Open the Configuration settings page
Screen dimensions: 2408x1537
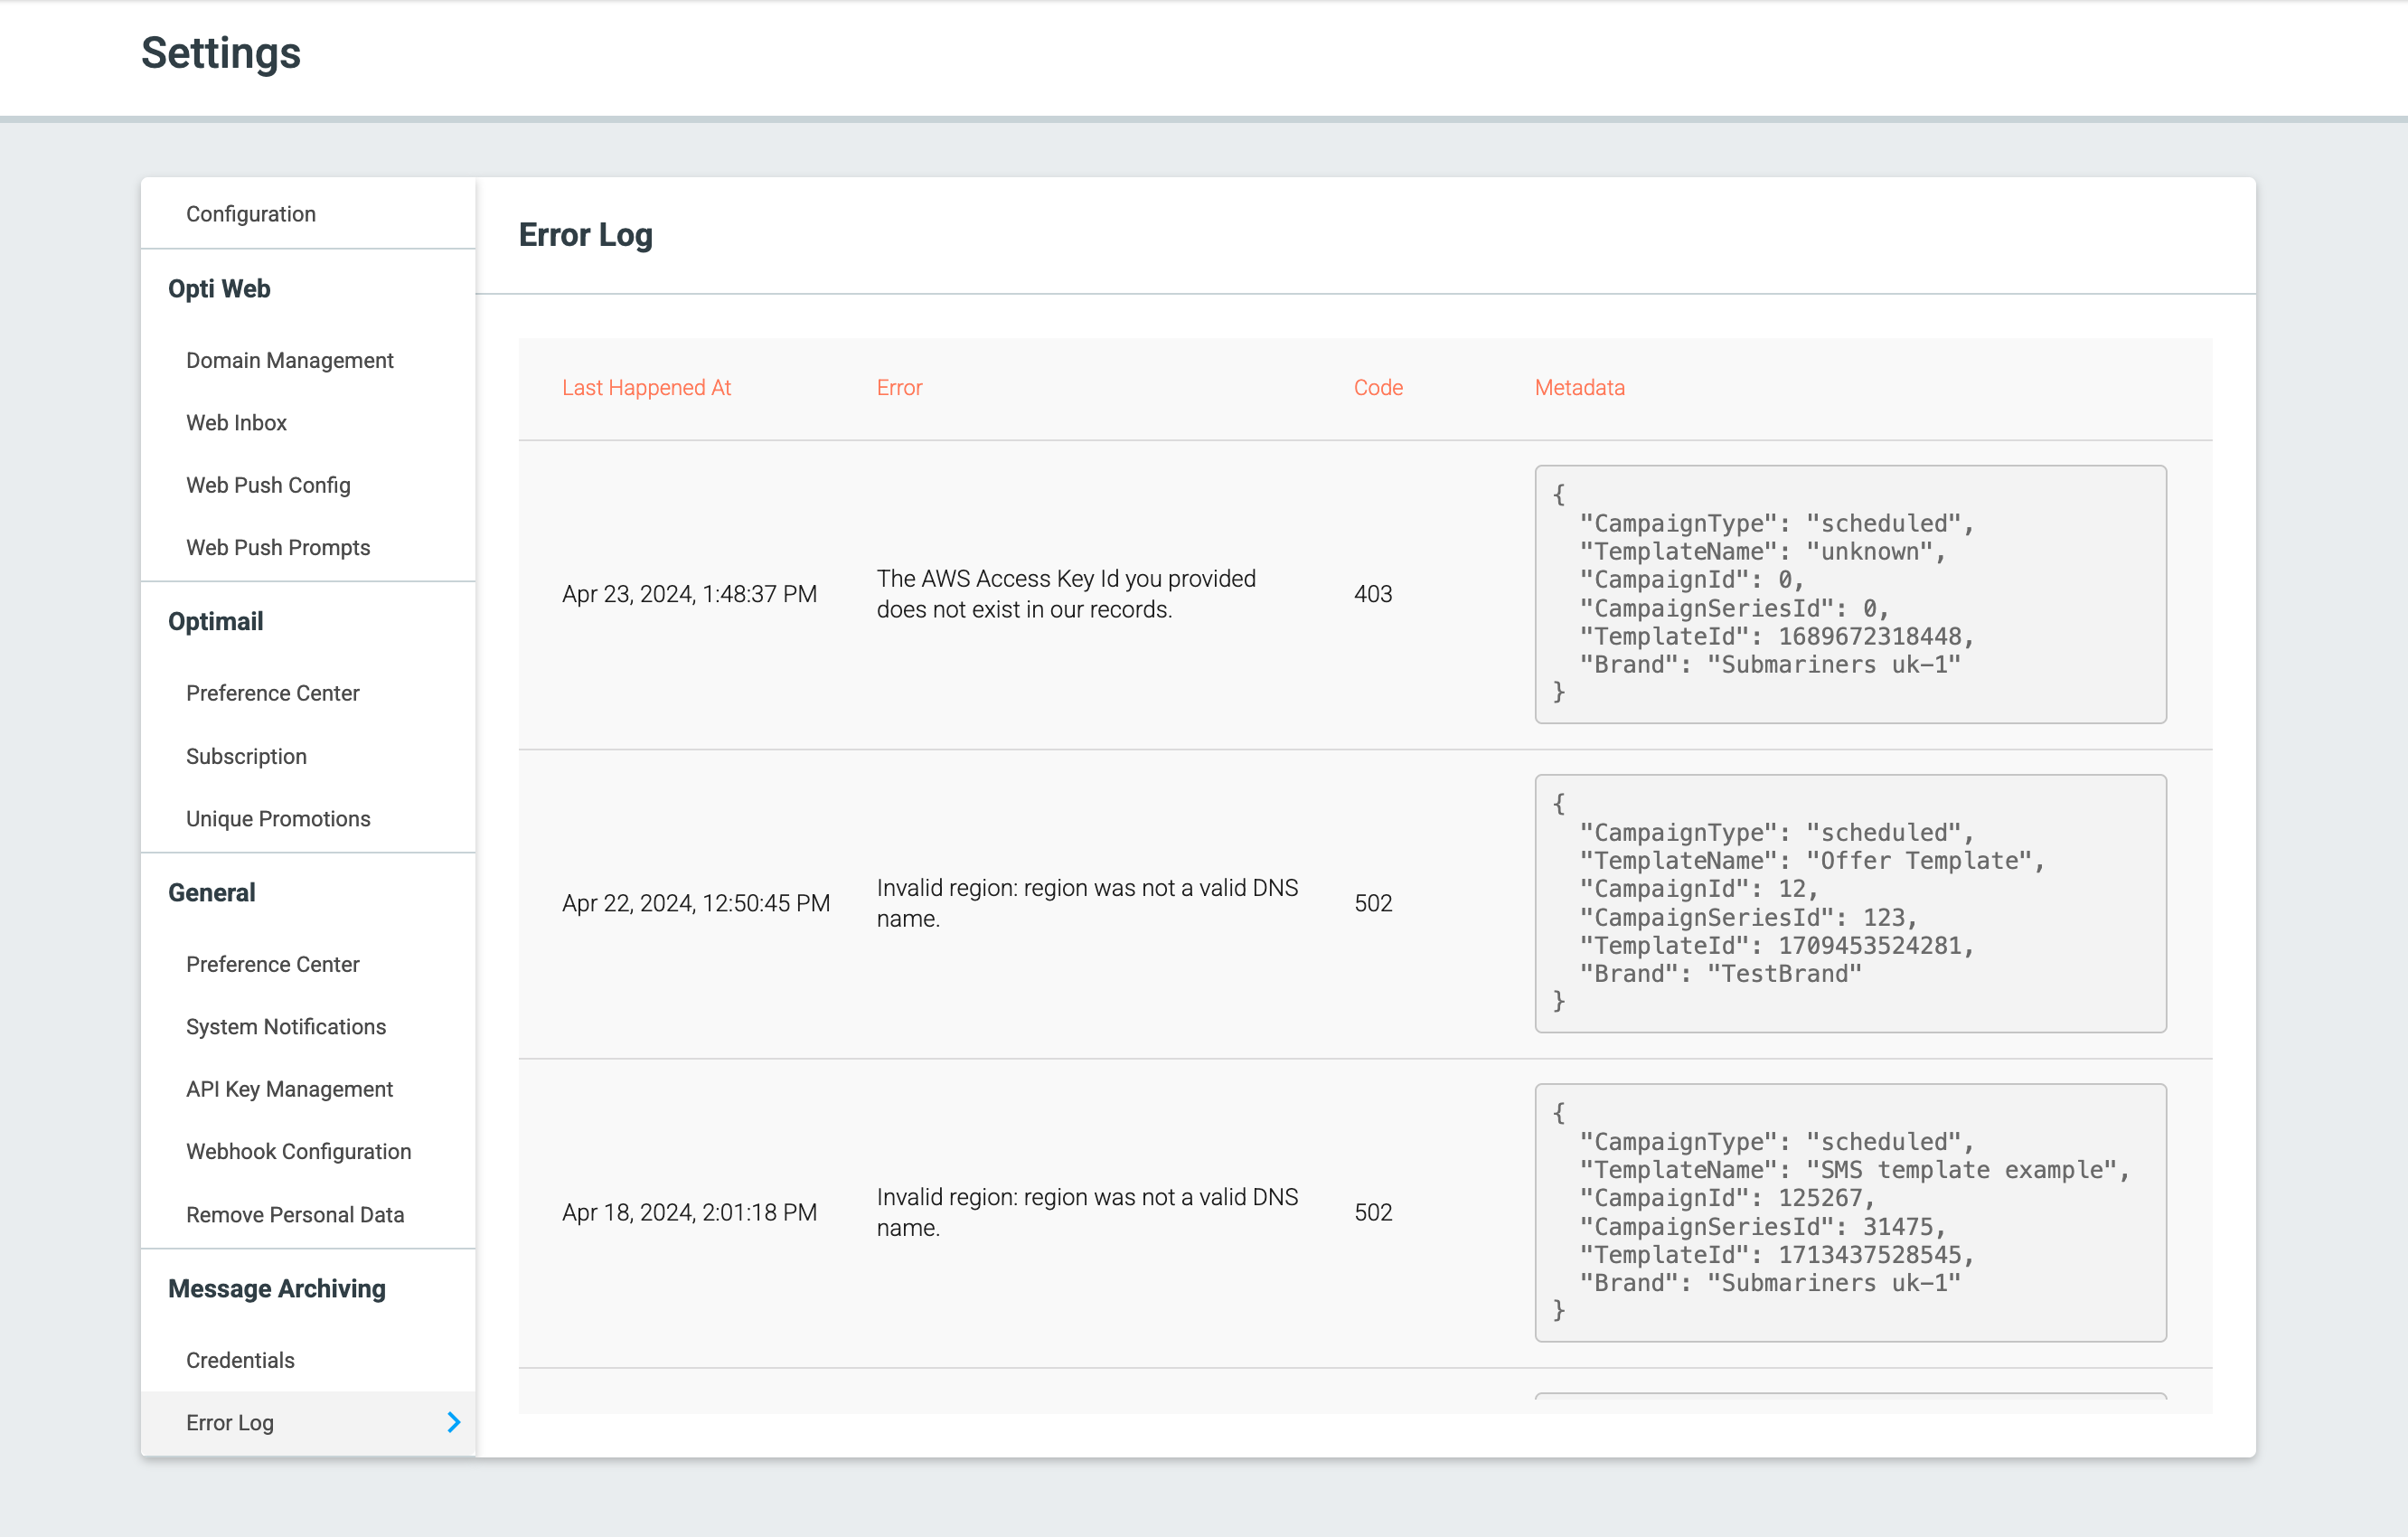tap(251, 214)
